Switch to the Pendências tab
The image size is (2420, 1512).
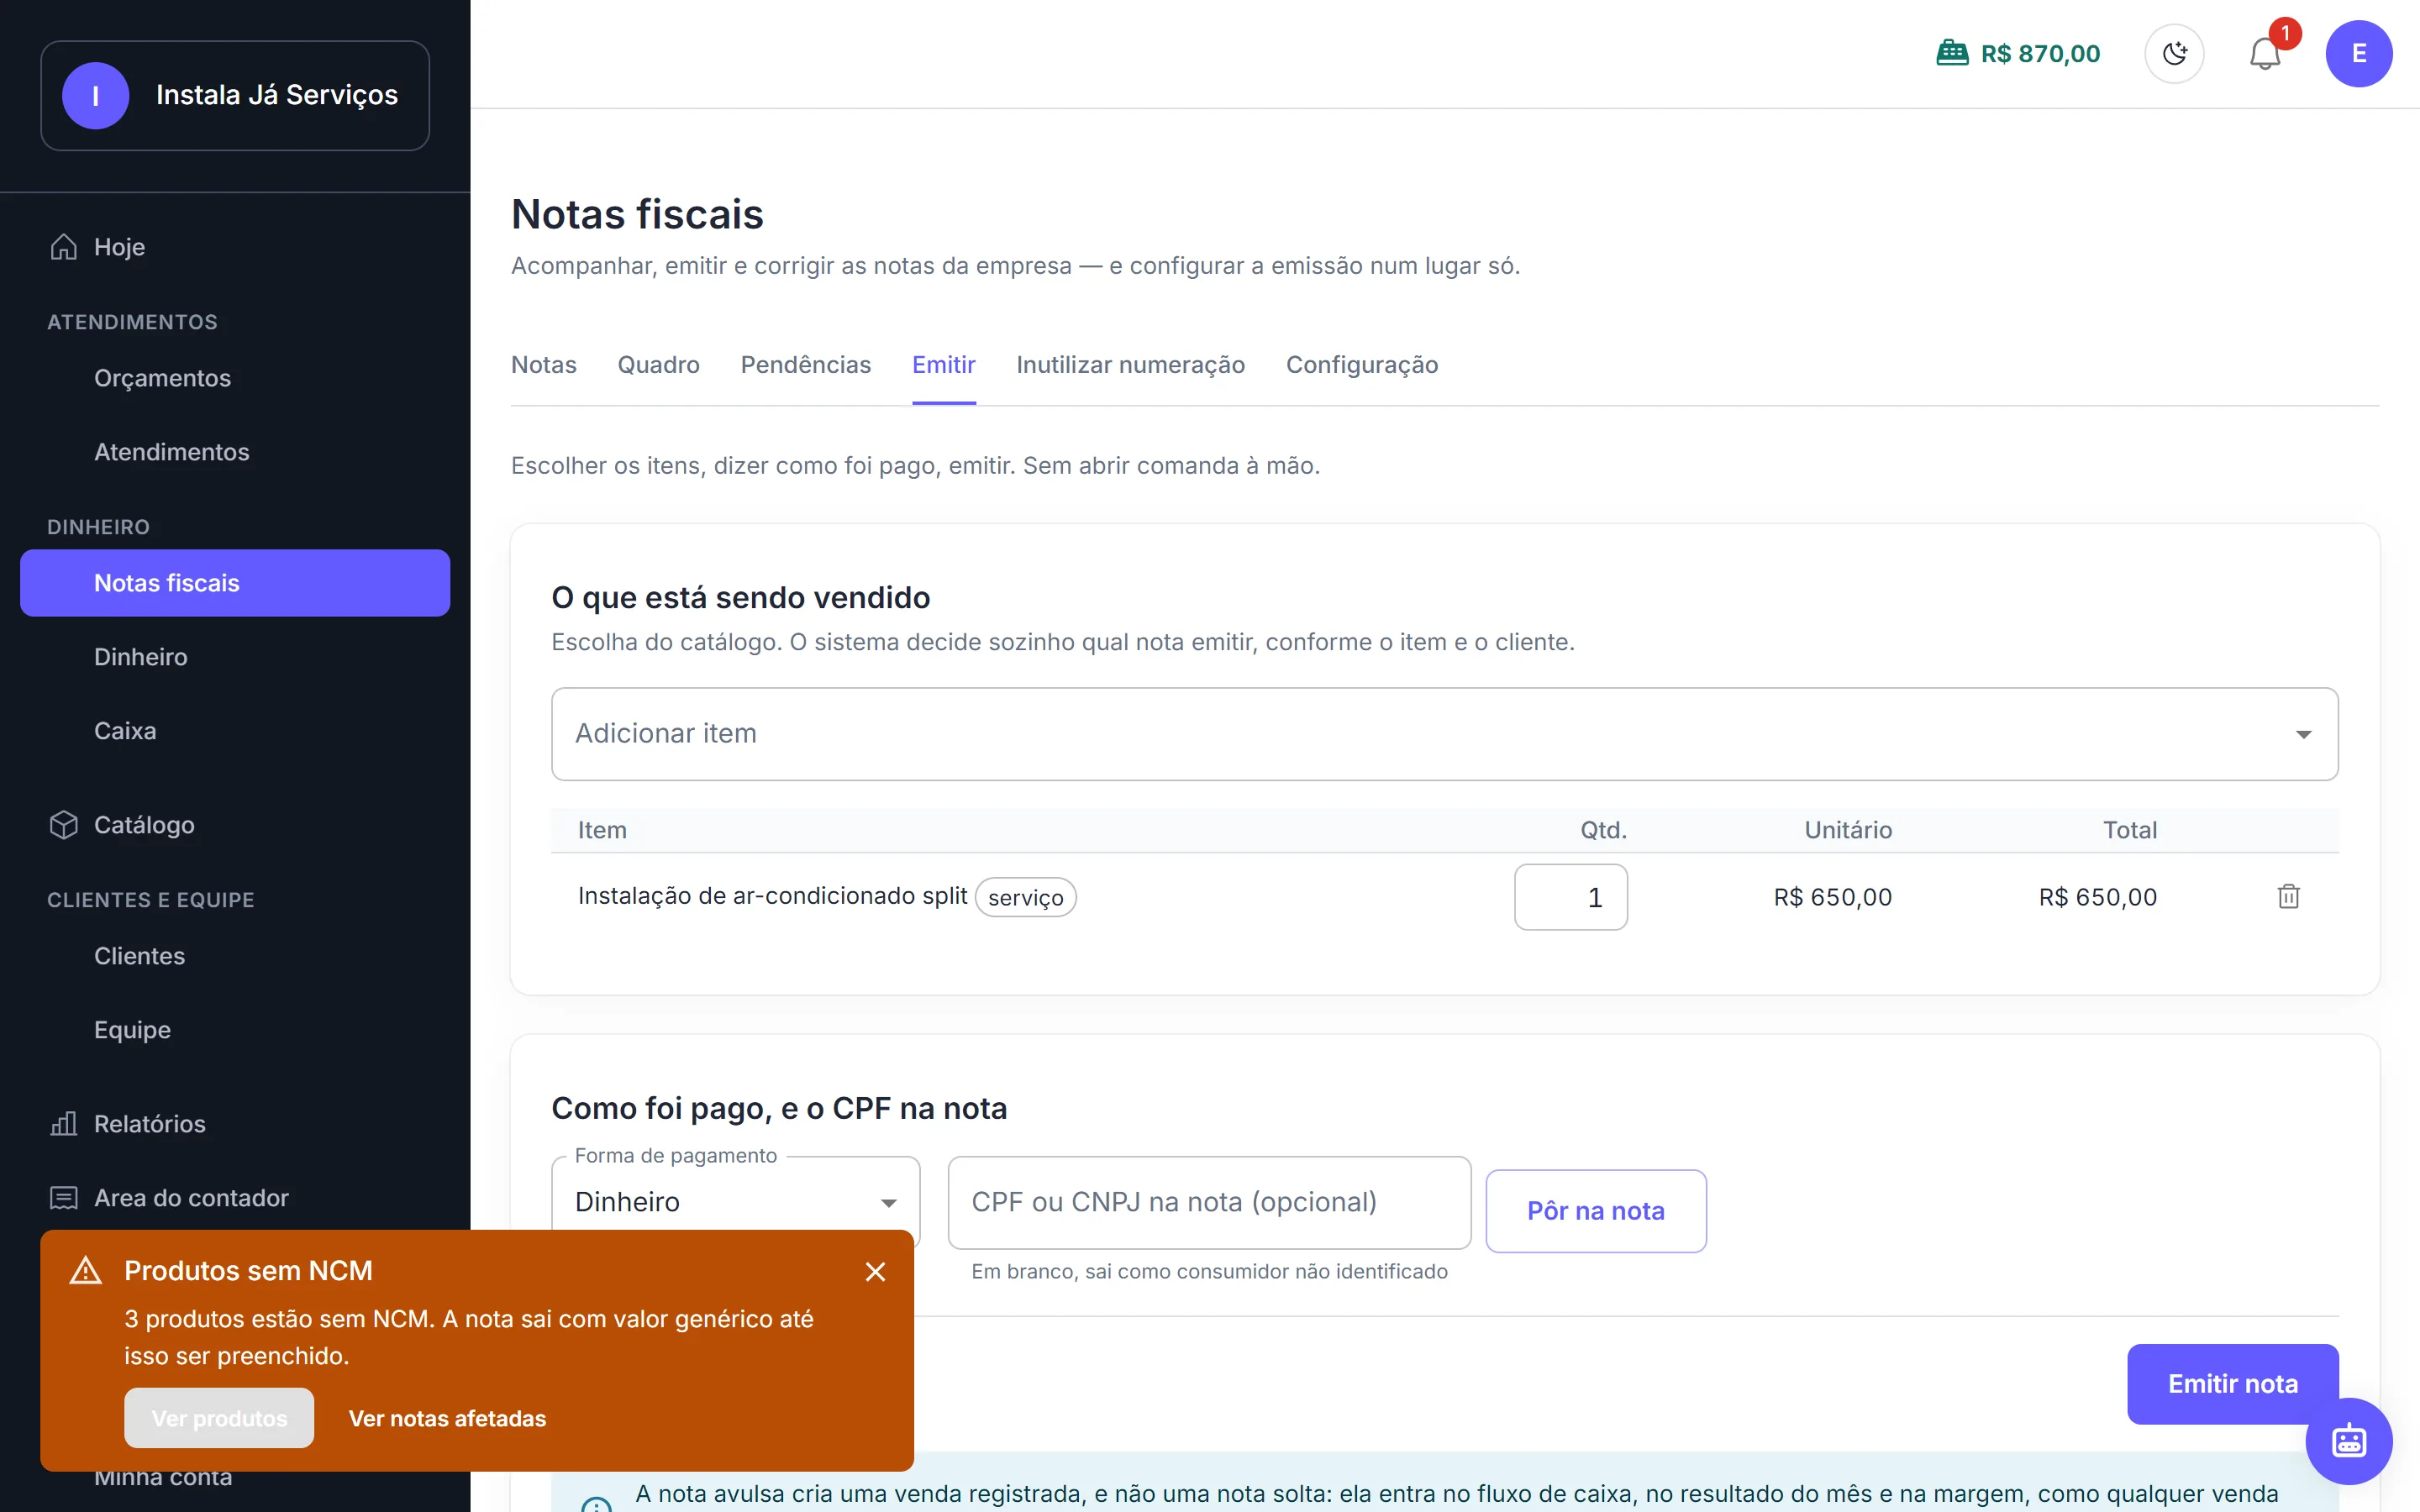coord(805,365)
